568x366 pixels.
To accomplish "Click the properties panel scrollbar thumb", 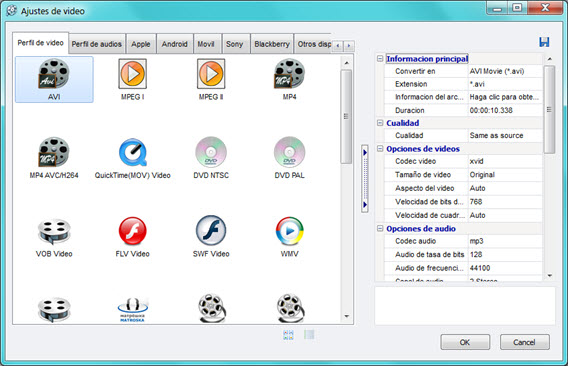I will pyautogui.click(x=550, y=109).
